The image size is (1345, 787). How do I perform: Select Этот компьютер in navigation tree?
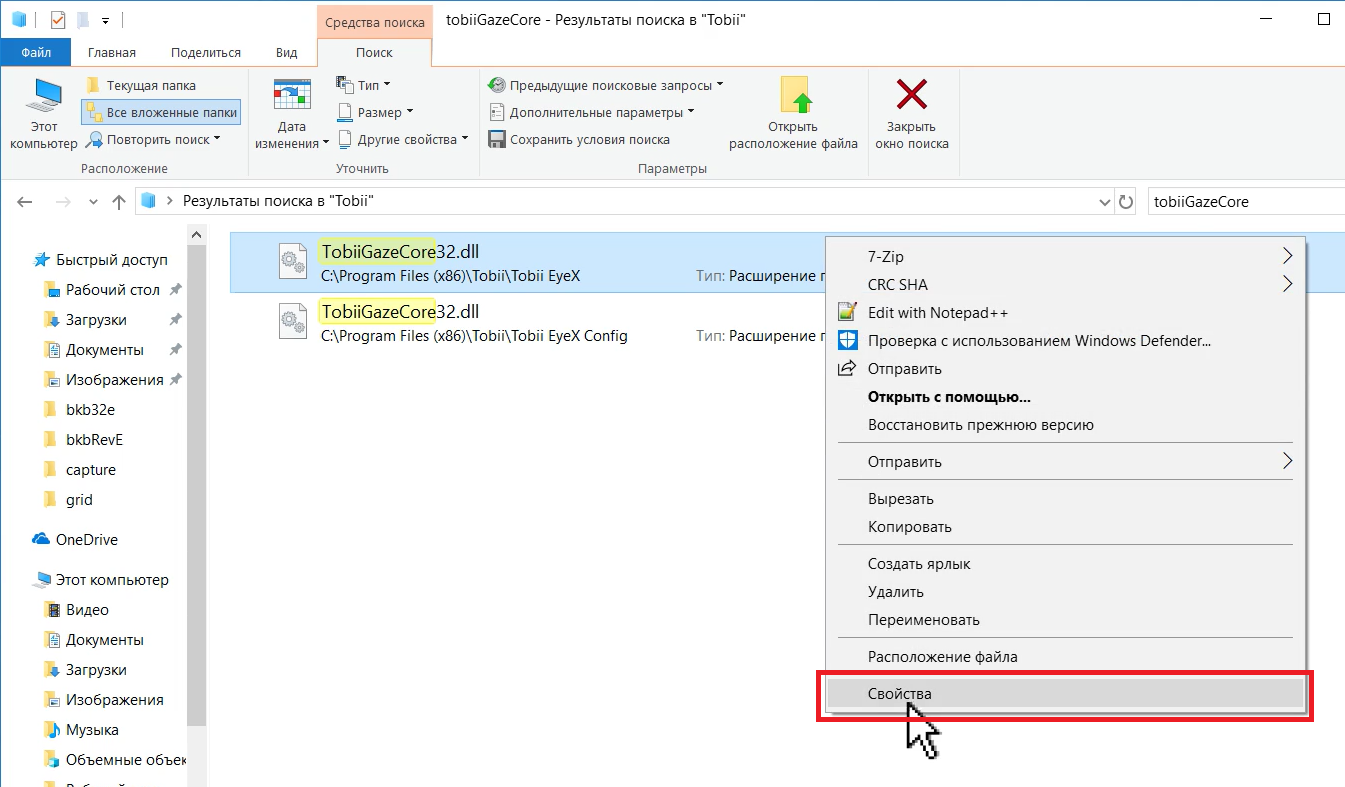coord(110,580)
